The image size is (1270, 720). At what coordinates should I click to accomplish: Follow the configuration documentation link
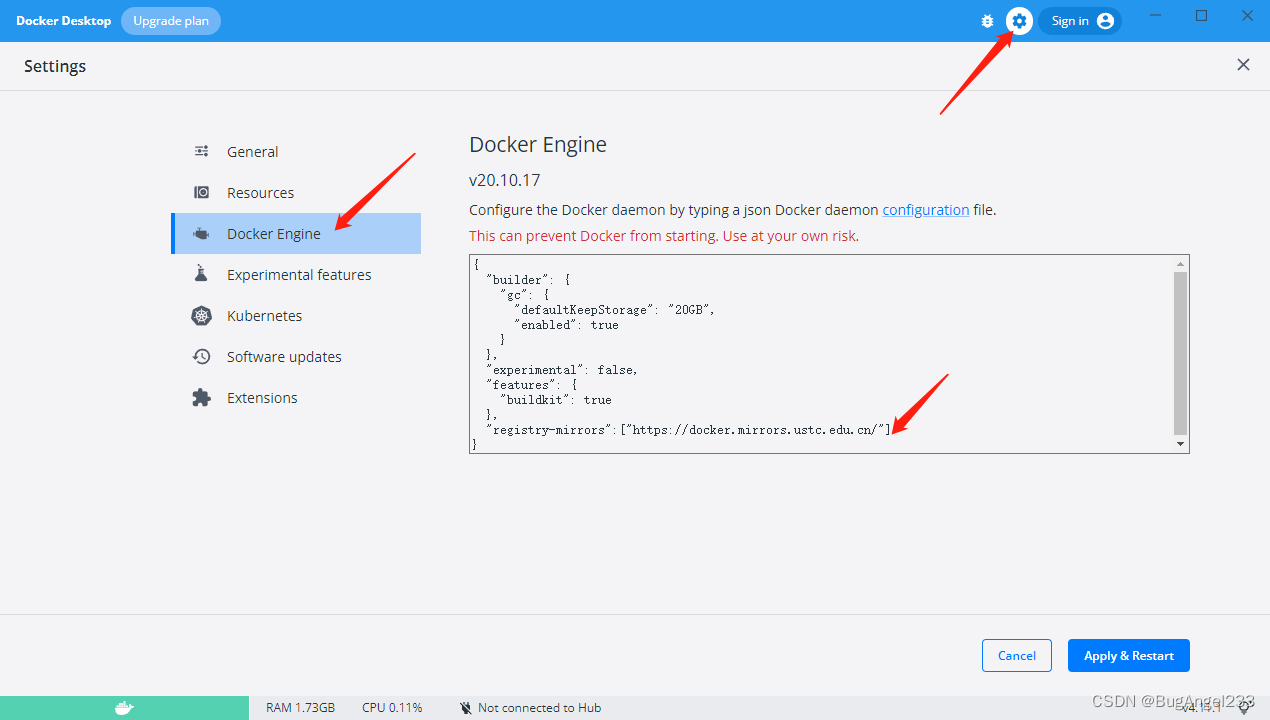tap(925, 210)
